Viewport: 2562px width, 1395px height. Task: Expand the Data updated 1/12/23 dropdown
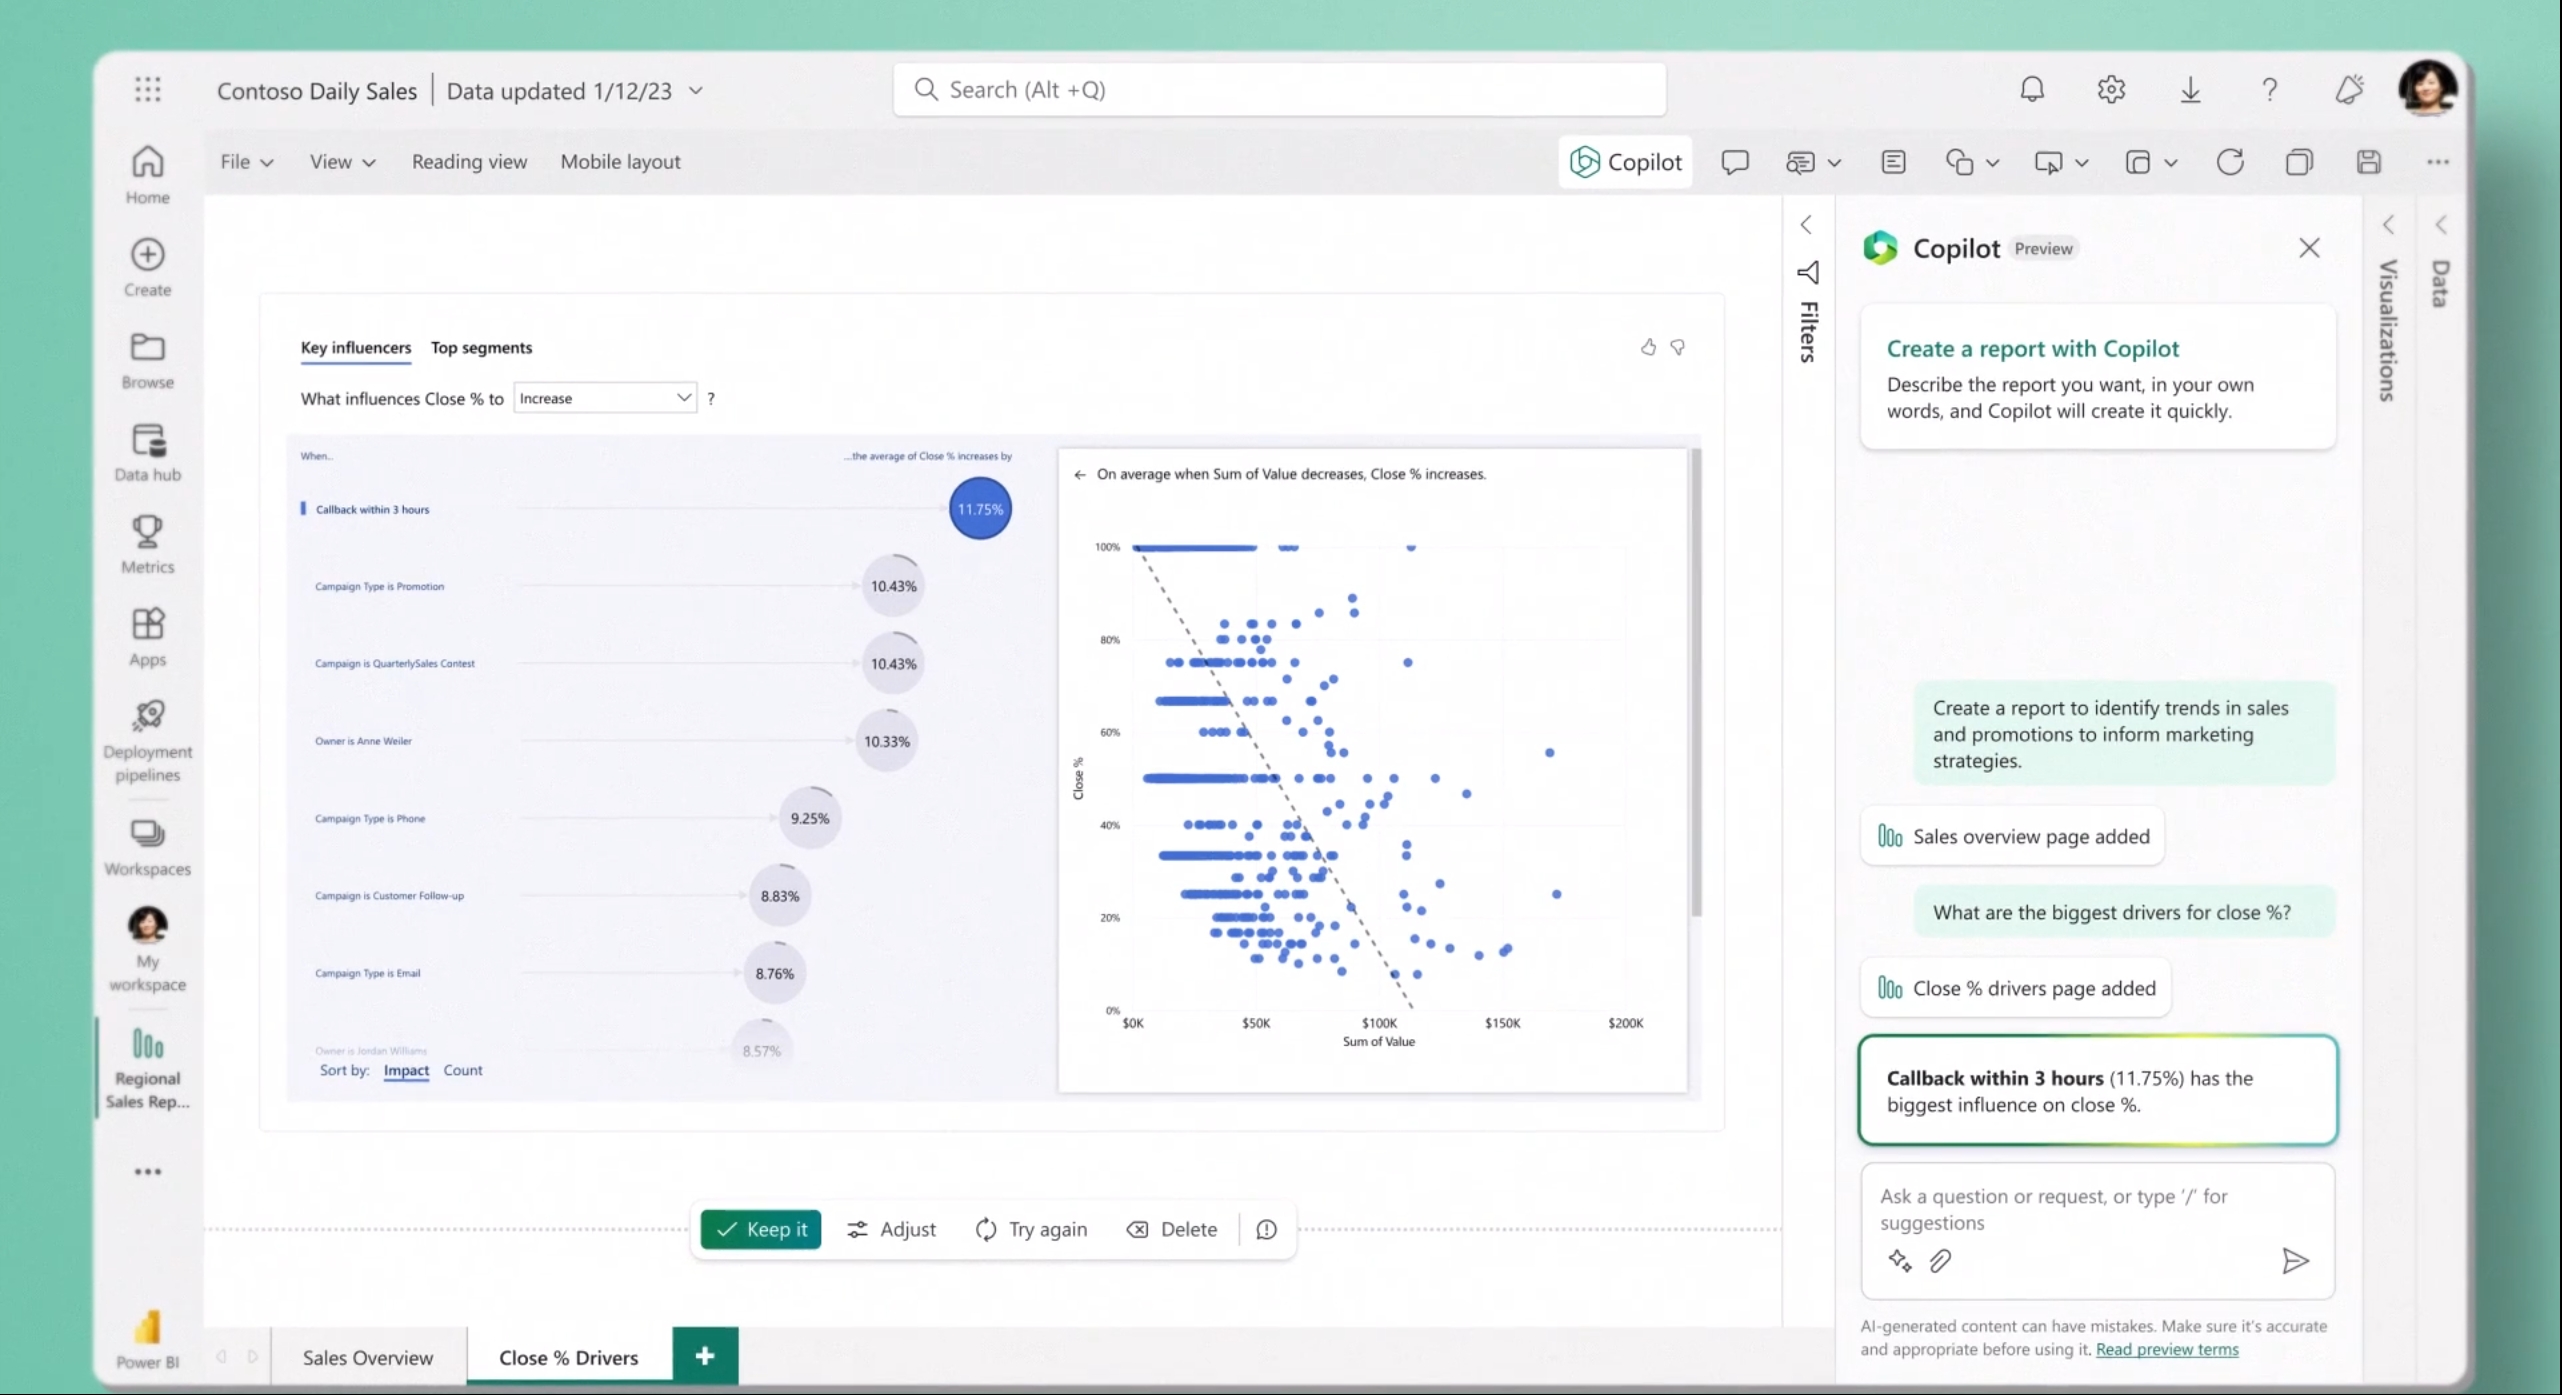(x=694, y=89)
